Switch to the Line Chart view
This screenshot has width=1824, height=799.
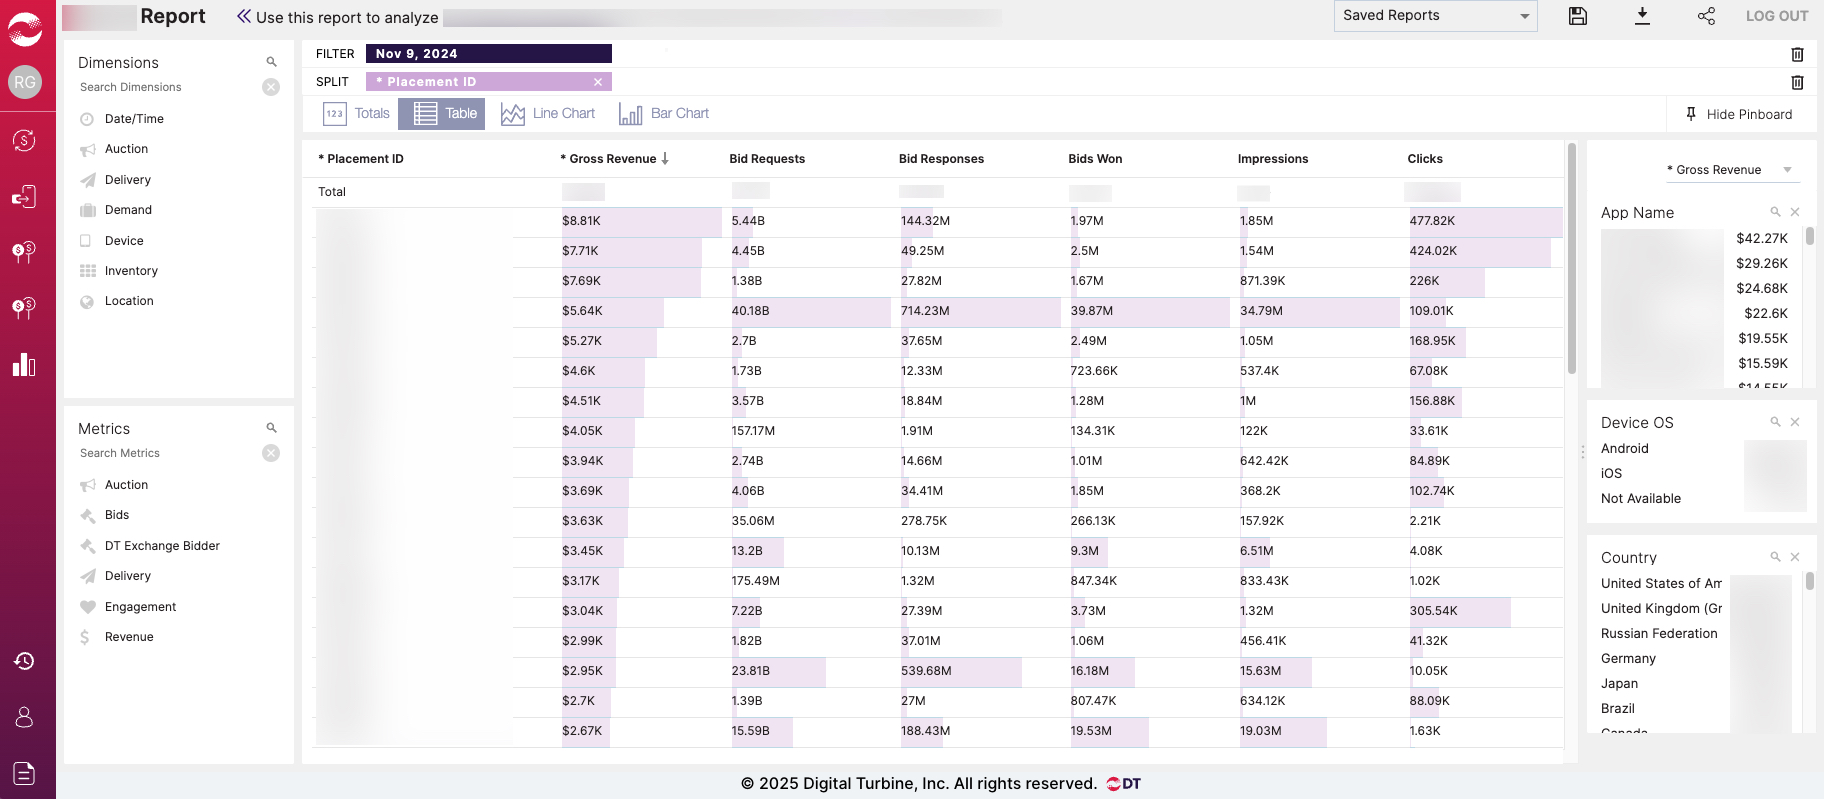point(548,114)
